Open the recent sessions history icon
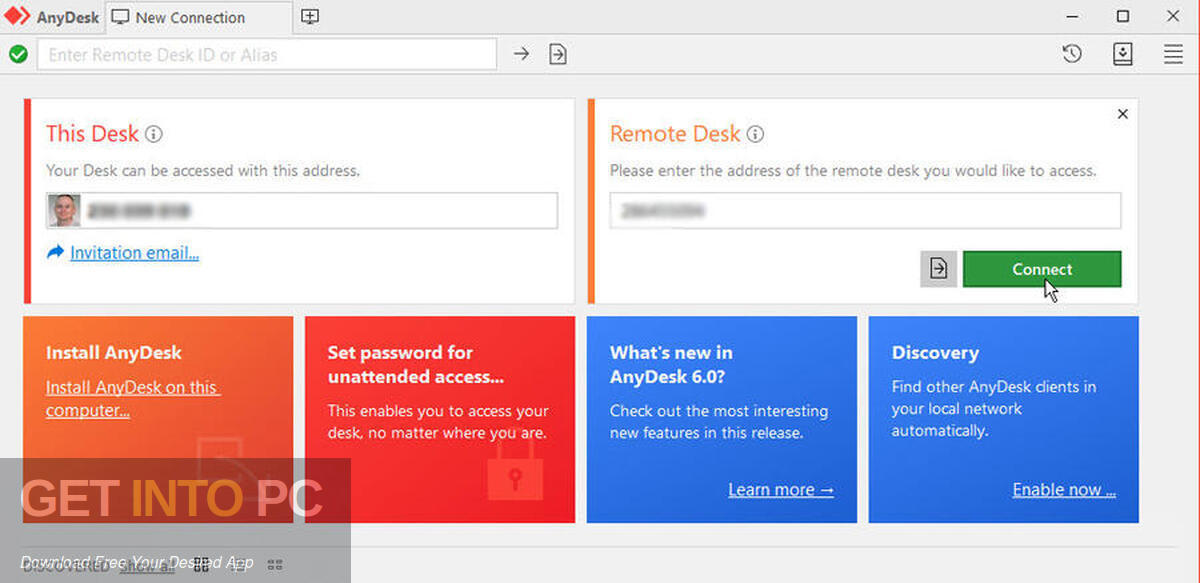The image size is (1200, 583). point(1072,54)
